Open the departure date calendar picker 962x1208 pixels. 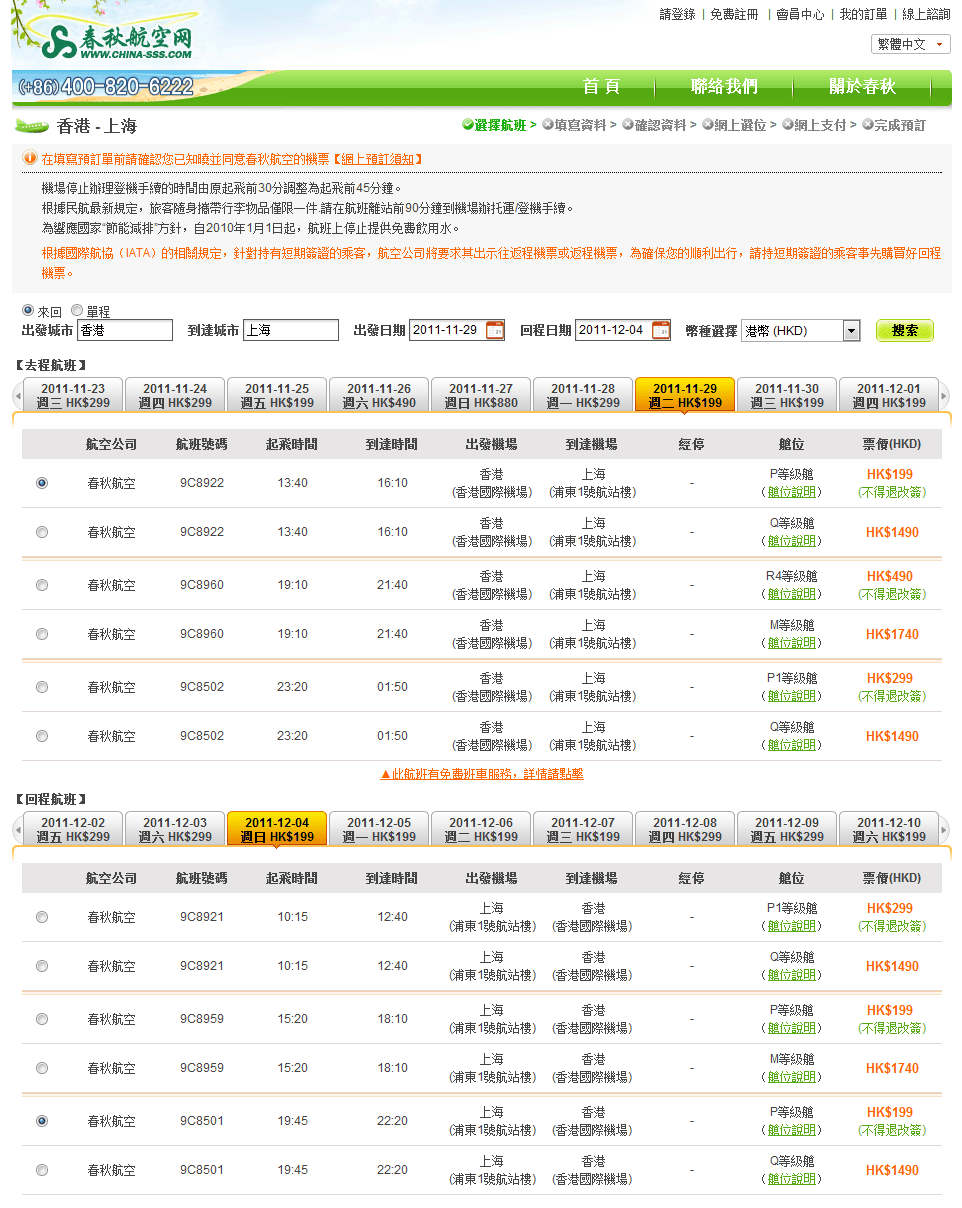point(495,330)
